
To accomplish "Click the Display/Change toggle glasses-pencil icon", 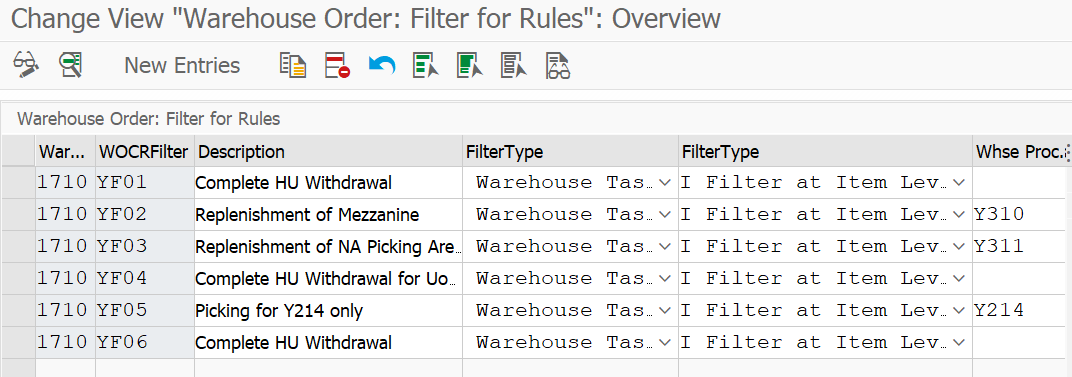I will pyautogui.click(x=26, y=65).
